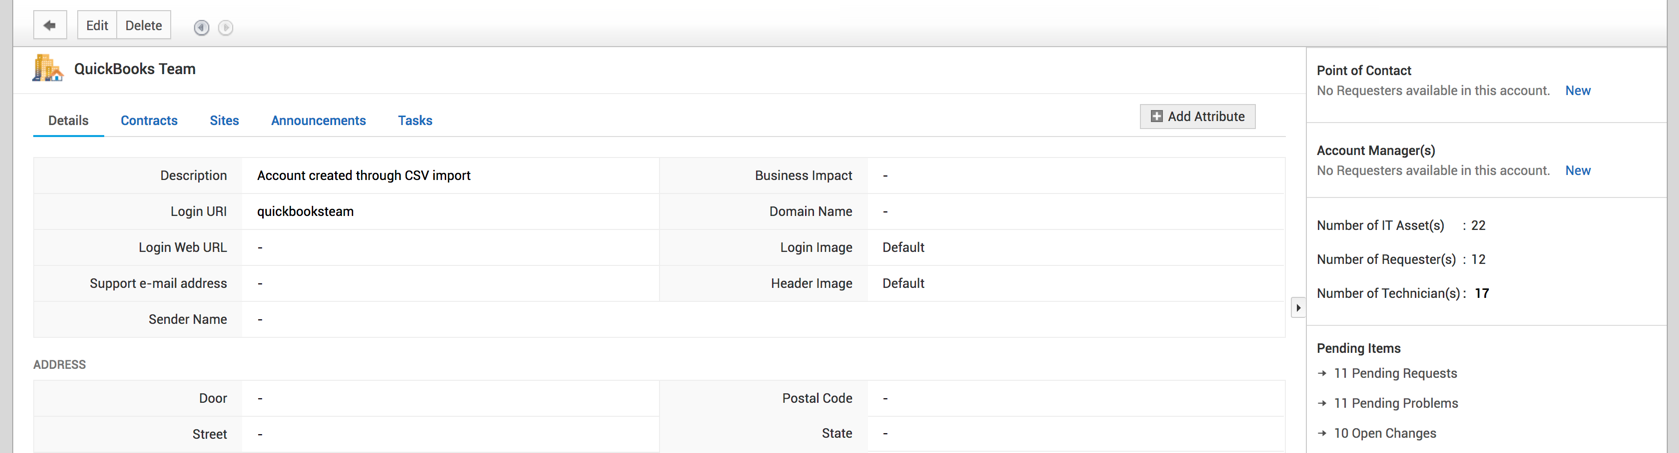Image resolution: width=1679 pixels, height=453 pixels.
Task: View the 11 Pending Problems
Action: pyautogui.click(x=1395, y=404)
